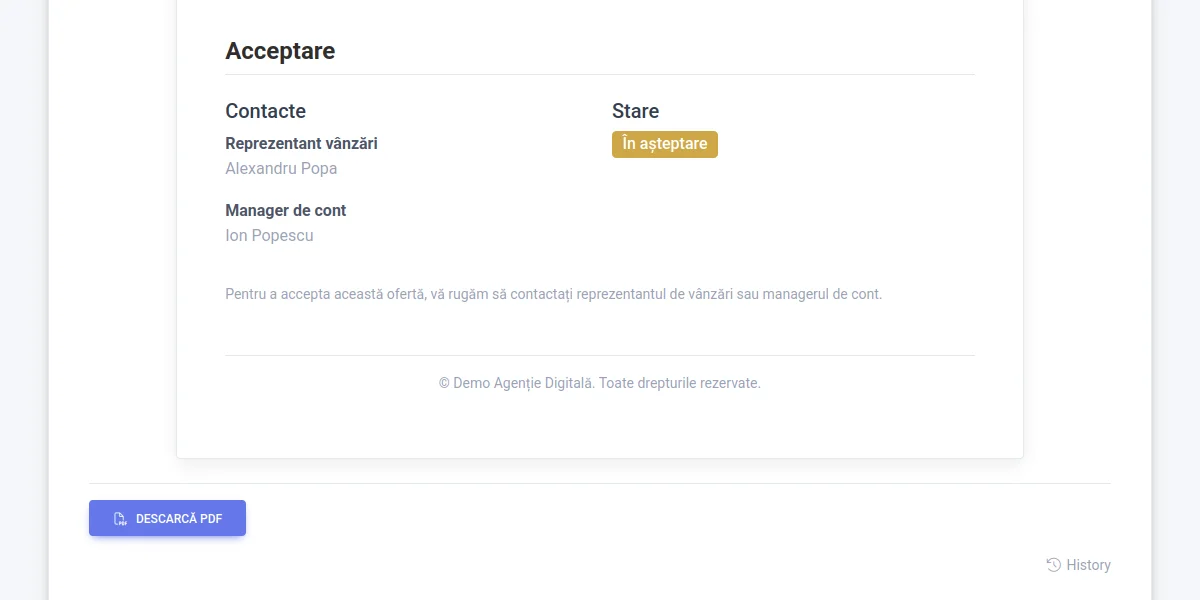Open revision history via the clock icon
Image resolution: width=1200 pixels, height=600 pixels.
(1052, 565)
